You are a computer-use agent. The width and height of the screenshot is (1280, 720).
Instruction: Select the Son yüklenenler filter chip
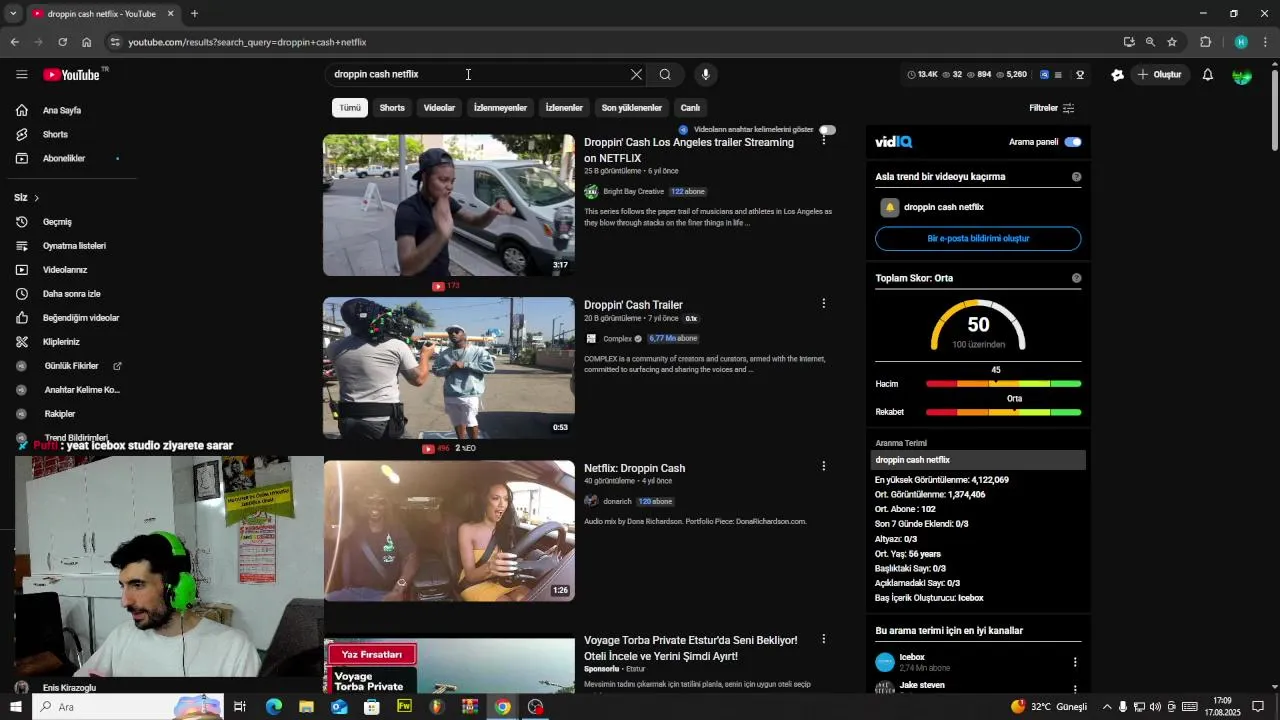631,108
